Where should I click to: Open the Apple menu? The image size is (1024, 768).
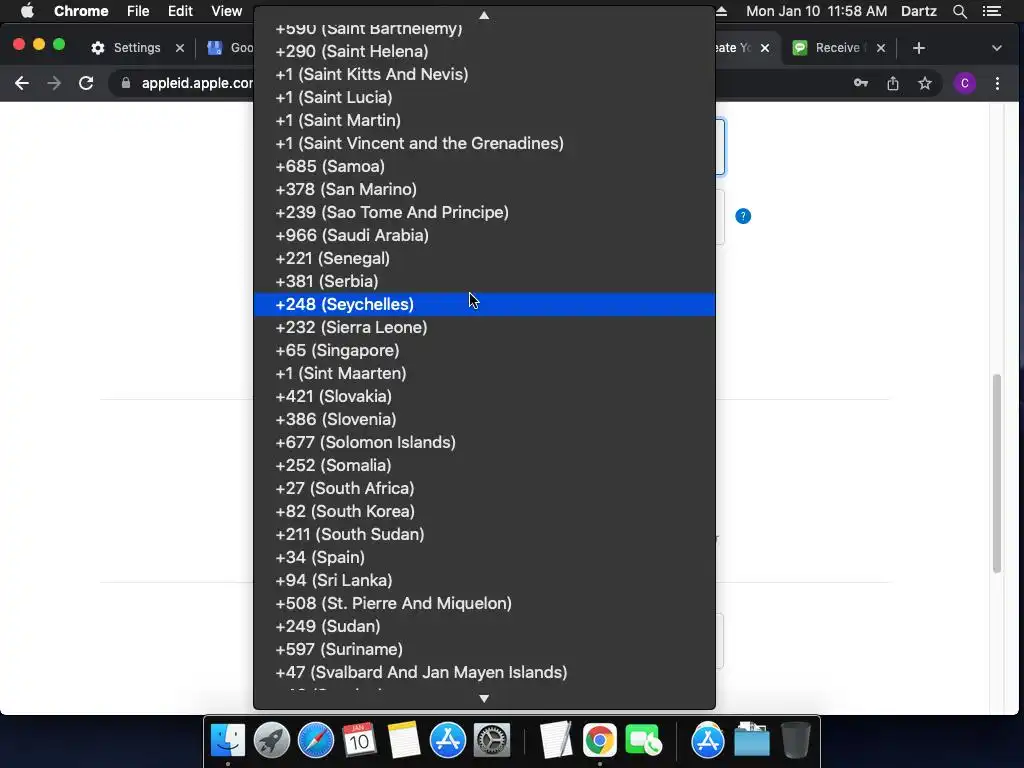tap(27, 11)
